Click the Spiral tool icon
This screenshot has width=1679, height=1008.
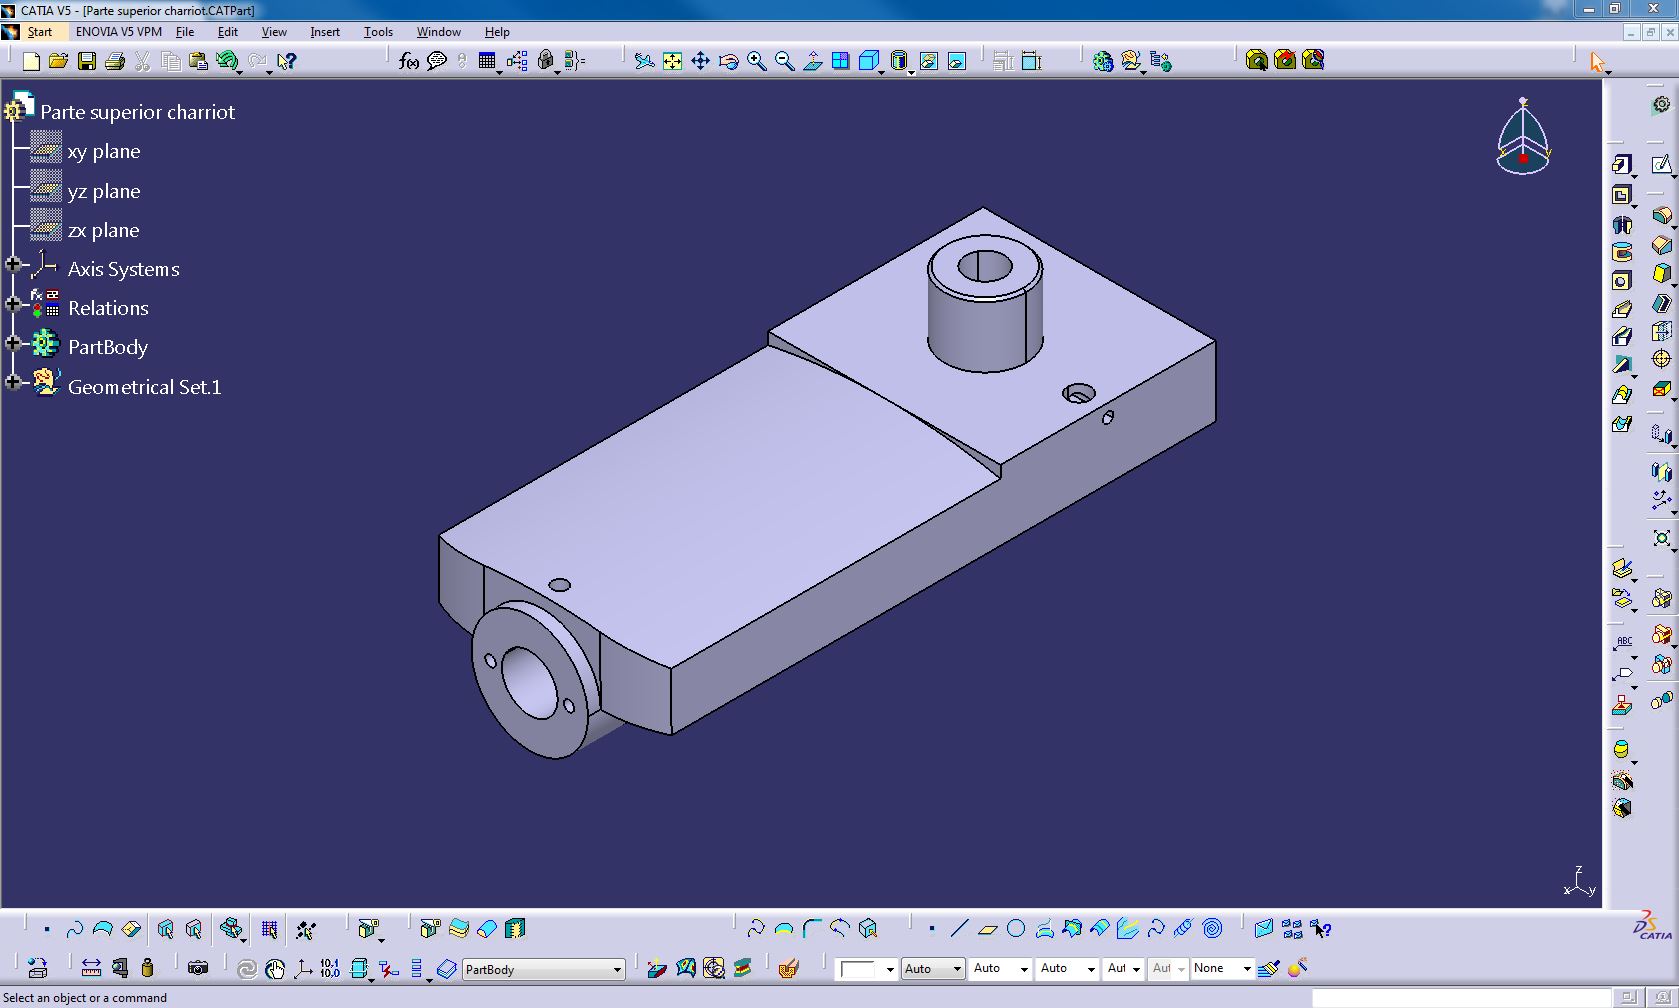(1212, 929)
